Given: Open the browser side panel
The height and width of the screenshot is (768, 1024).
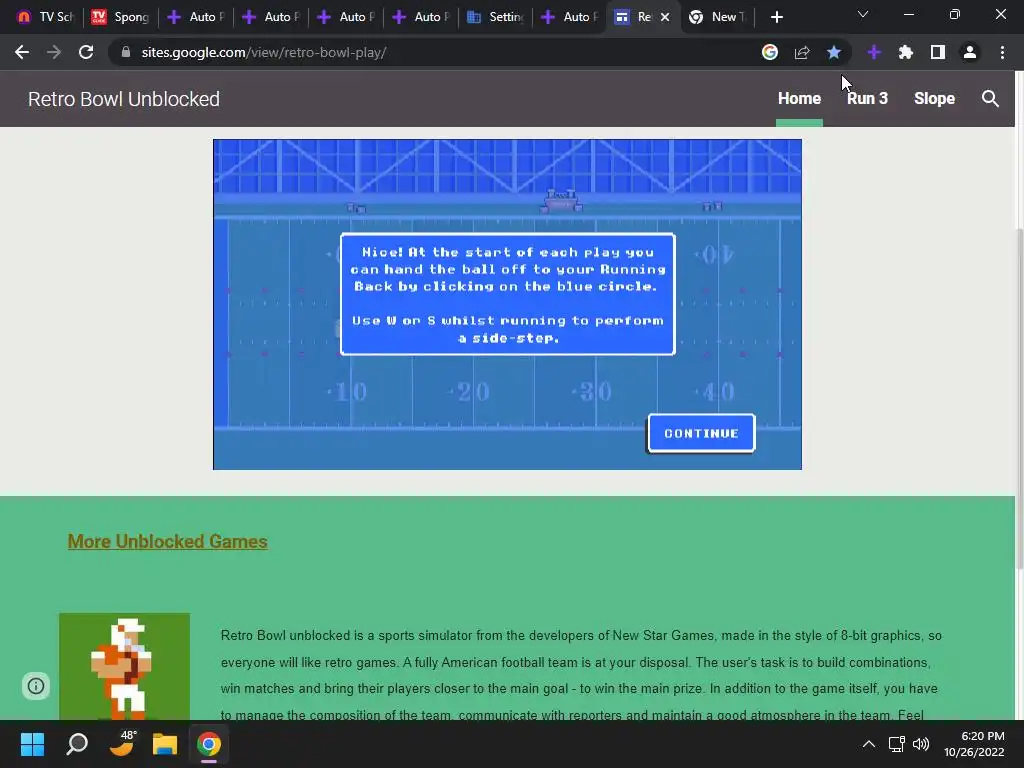Looking at the screenshot, I should (x=938, y=52).
